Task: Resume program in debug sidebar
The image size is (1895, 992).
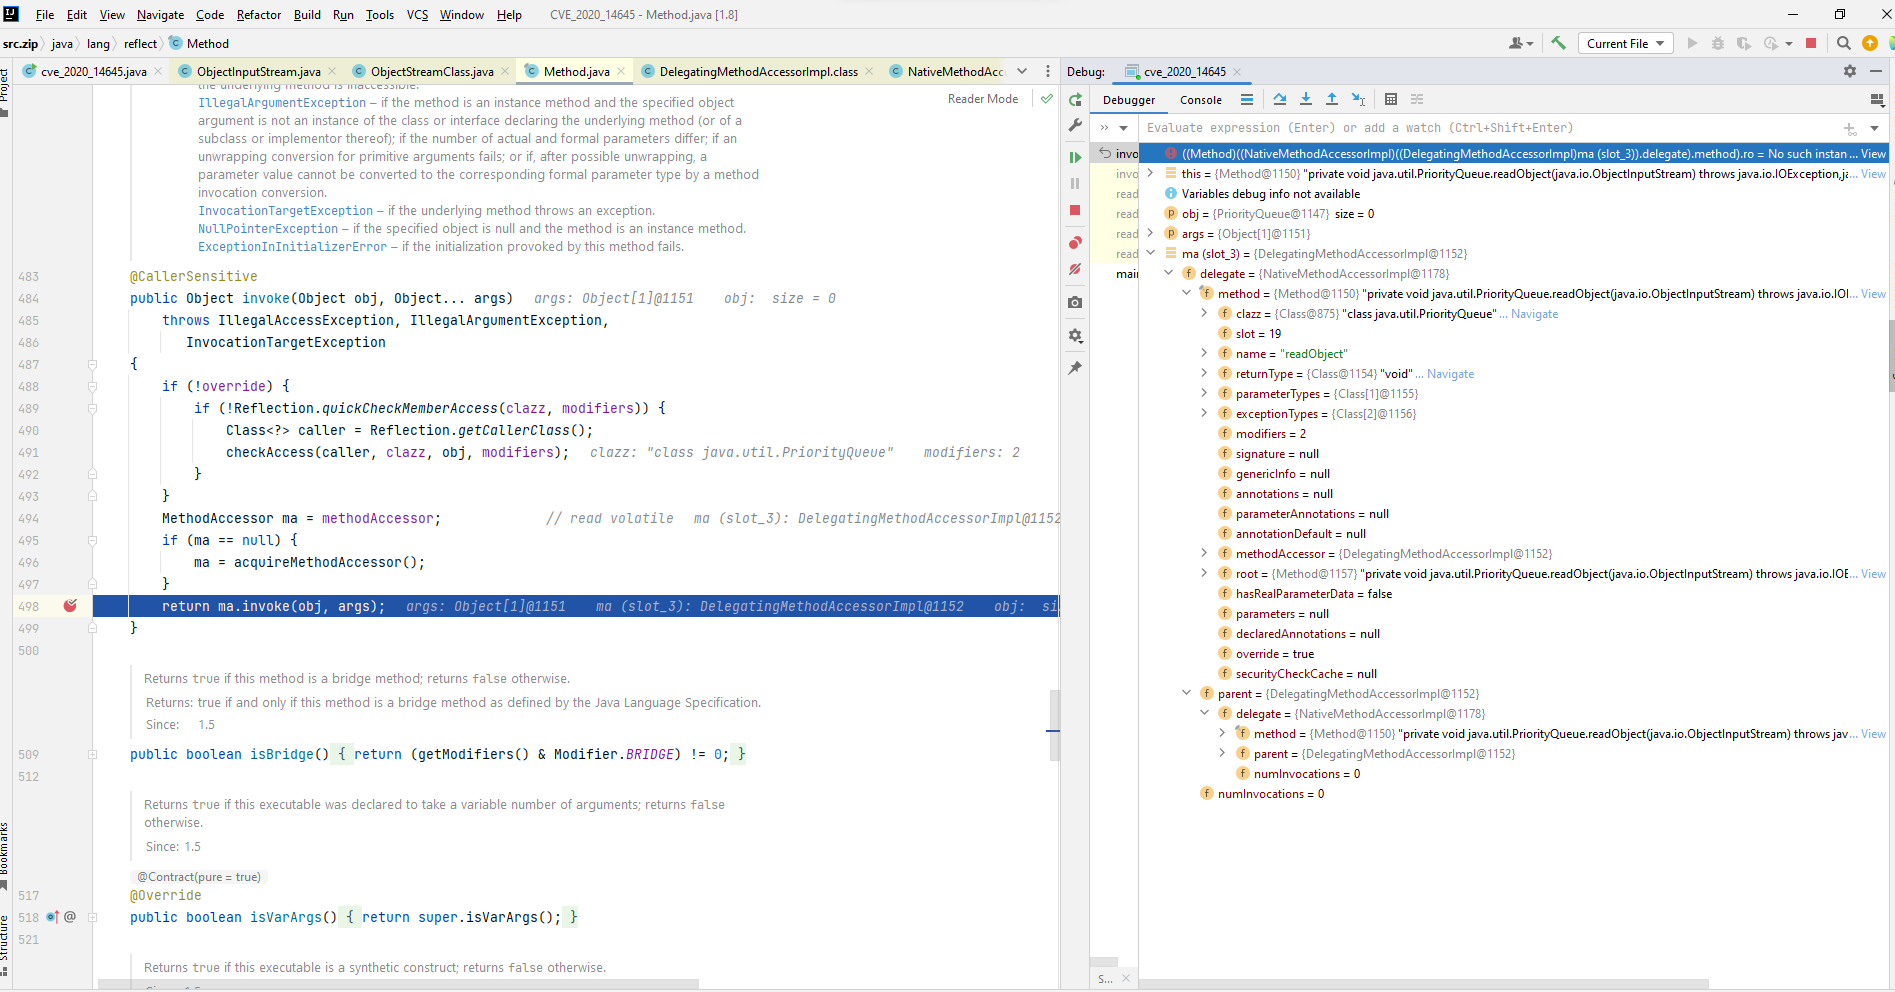Action: tap(1075, 157)
